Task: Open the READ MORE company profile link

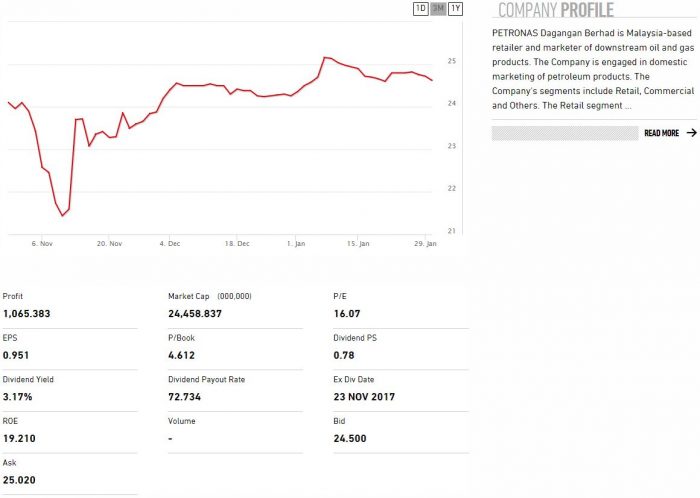Action: 661,133
